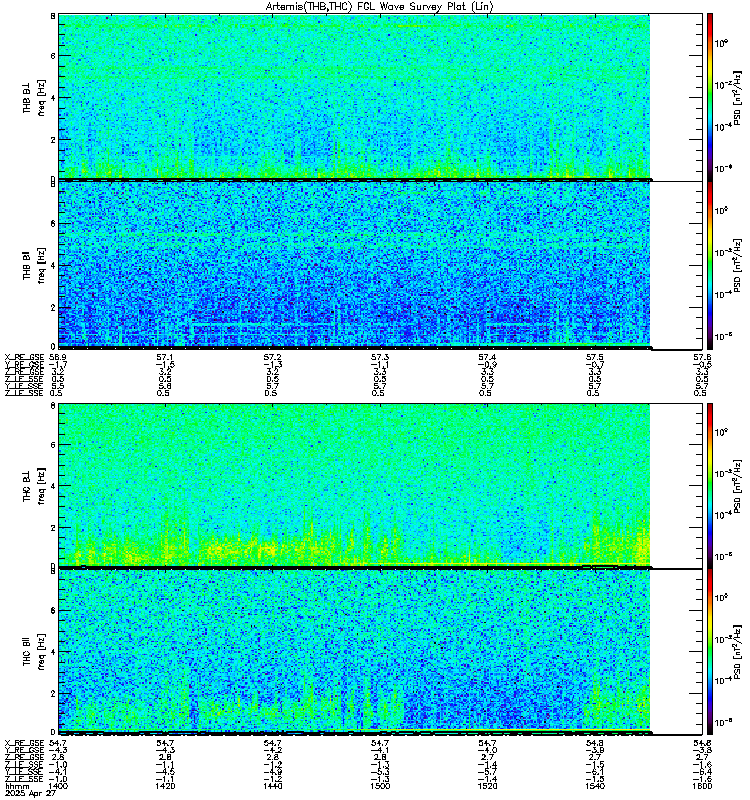Click the THB B⊥ PSD color bar
This screenshot has height=800, width=750.
(710, 97)
